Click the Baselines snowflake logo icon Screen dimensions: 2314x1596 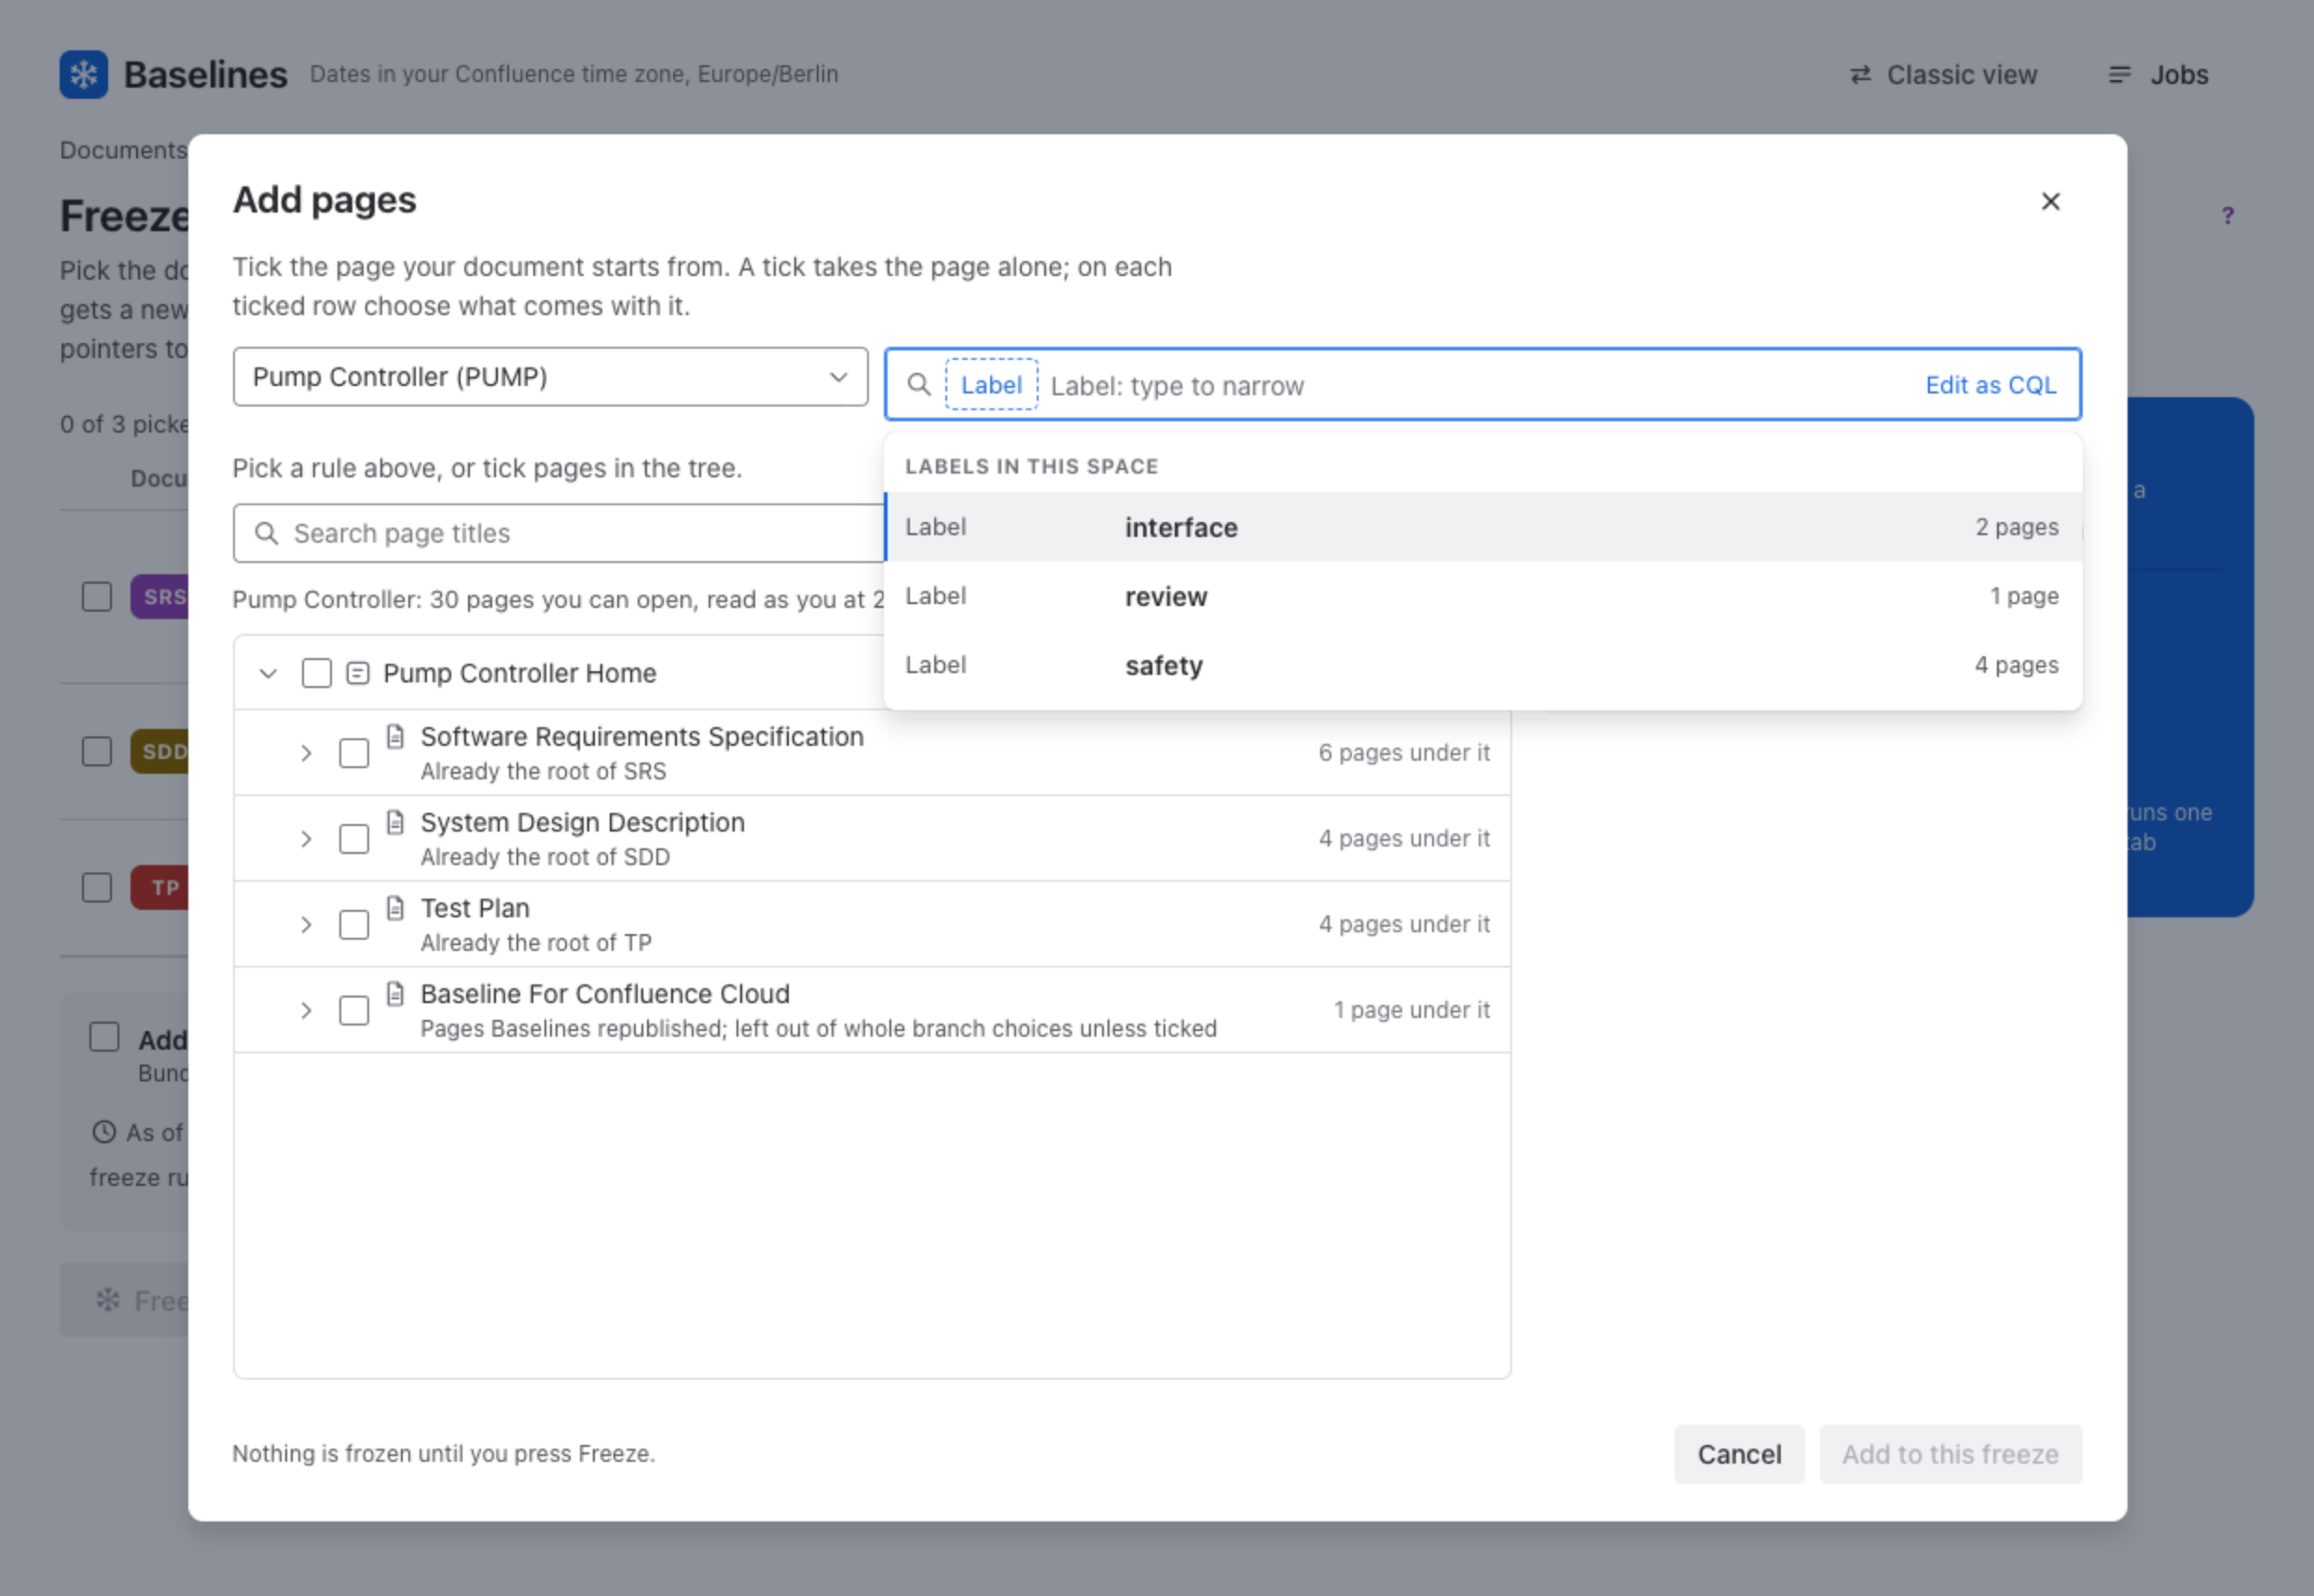(x=83, y=74)
